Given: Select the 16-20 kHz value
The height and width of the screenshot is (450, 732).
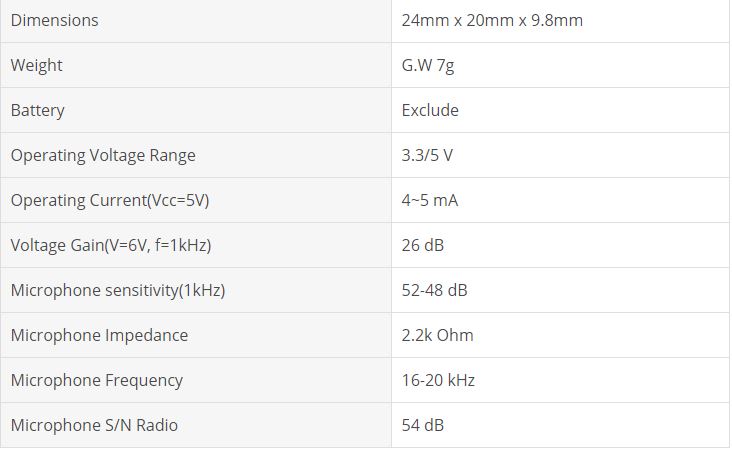Looking at the screenshot, I should click(x=438, y=380).
